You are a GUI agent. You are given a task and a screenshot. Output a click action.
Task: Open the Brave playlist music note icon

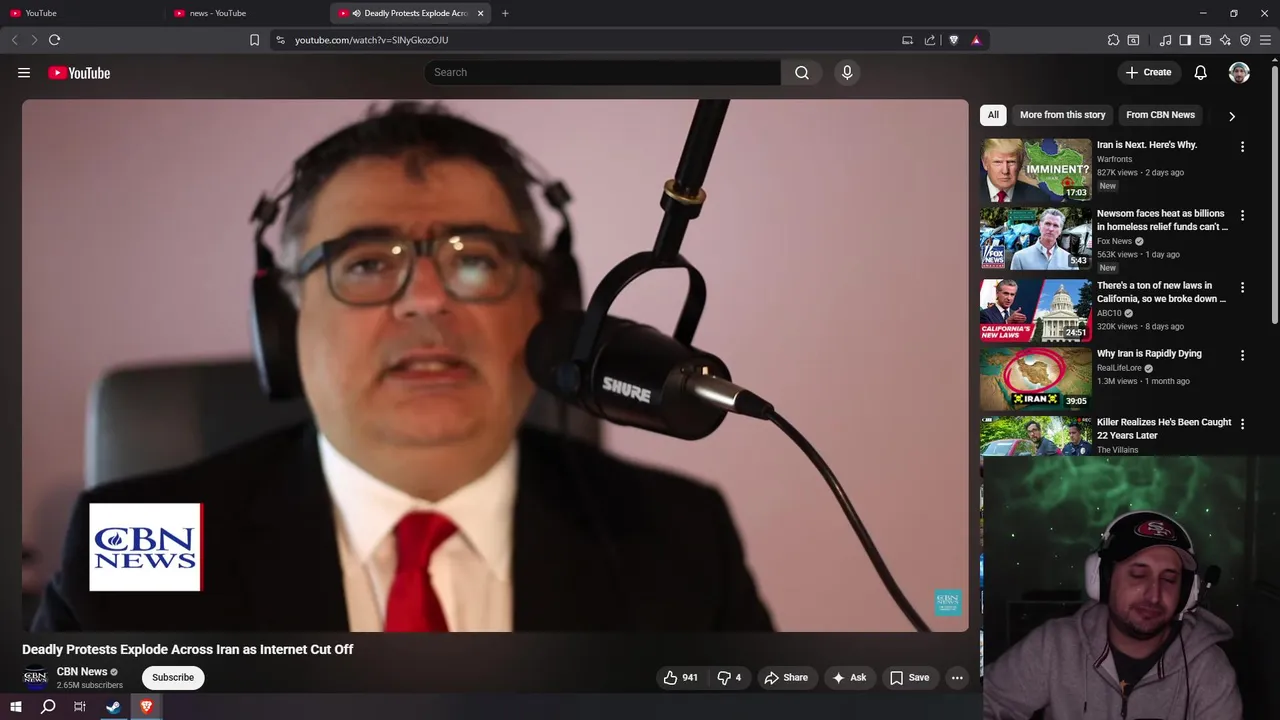[1165, 40]
